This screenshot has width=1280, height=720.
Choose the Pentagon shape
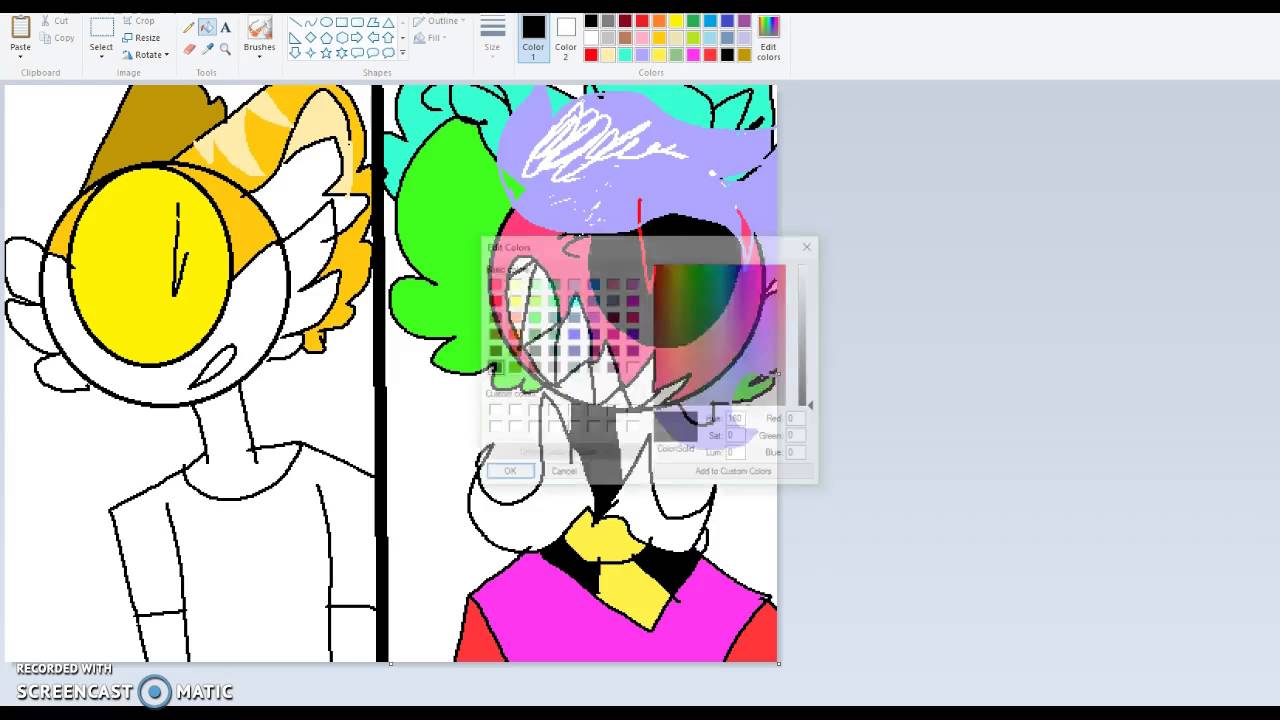click(x=326, y=38)
